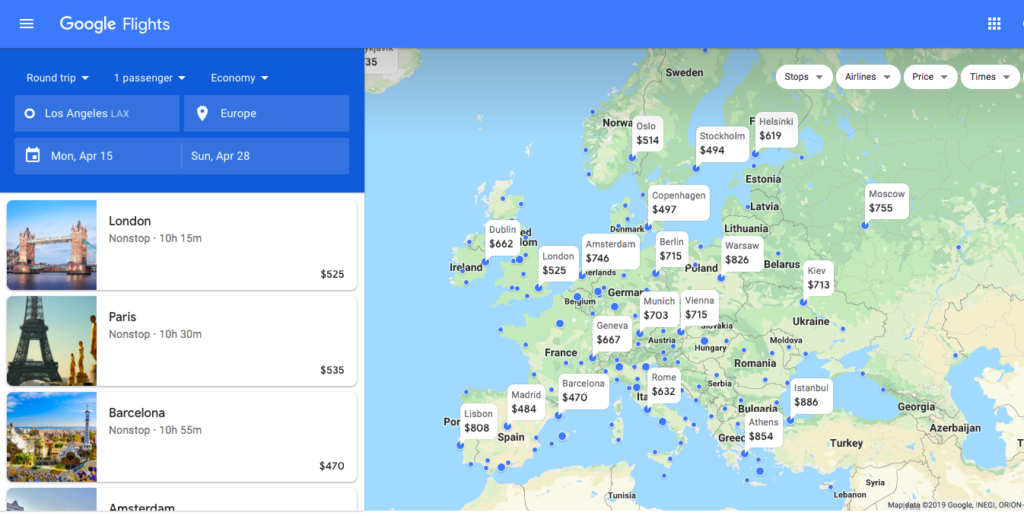This screenshot has height=516, width=1024.
Task: Click the origin circle icon by Los Angeles
Action: (29, 114)
